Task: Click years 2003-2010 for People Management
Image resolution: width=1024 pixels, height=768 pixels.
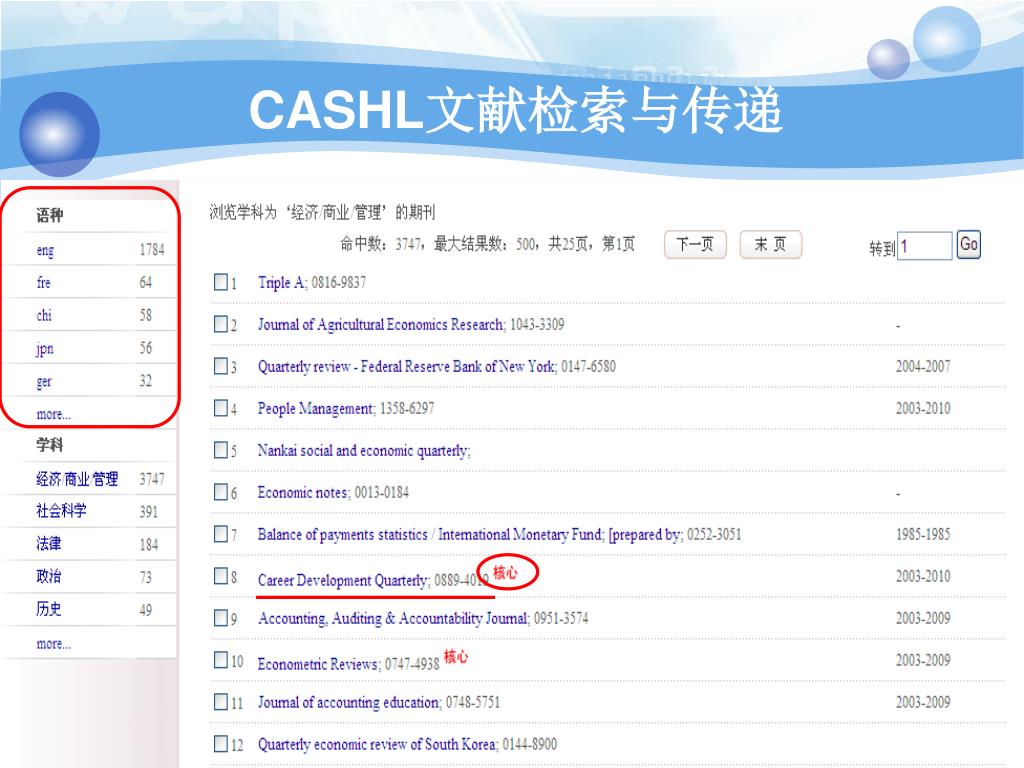Action: click(923, 408)
